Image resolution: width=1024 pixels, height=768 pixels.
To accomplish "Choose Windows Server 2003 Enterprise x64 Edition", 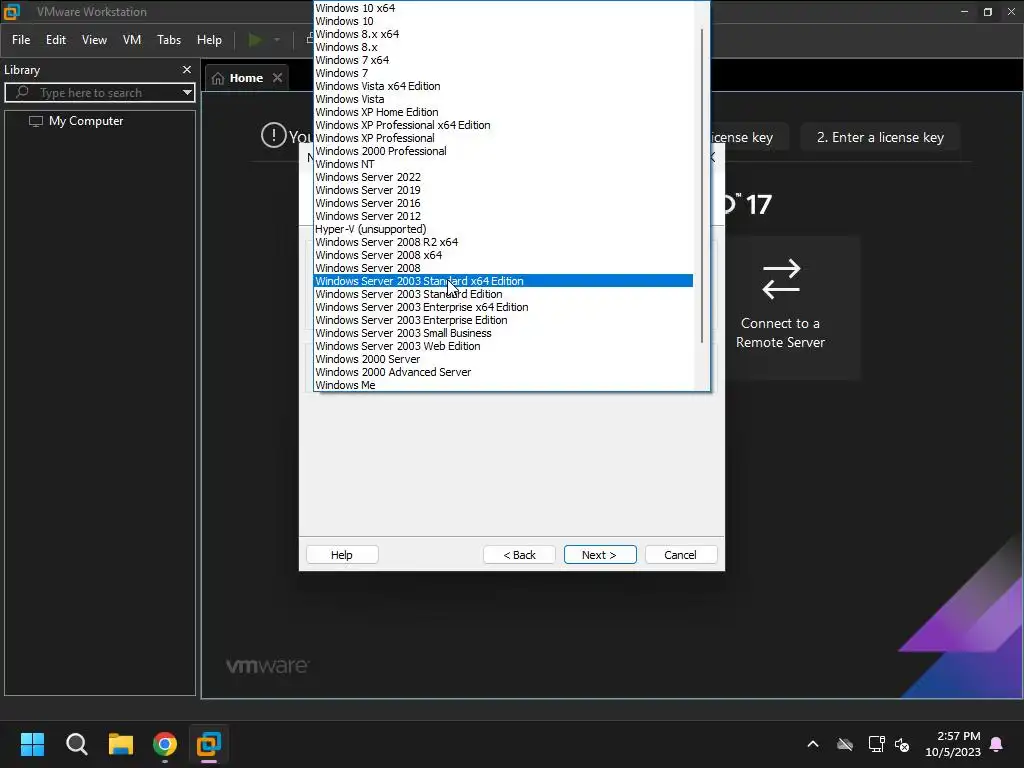I will pos(504,307).
